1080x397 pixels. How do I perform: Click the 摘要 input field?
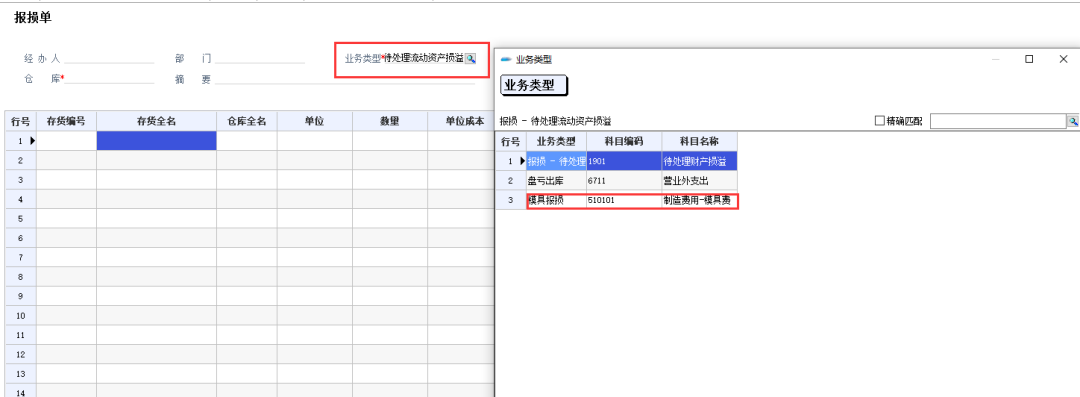click(344, 78)
